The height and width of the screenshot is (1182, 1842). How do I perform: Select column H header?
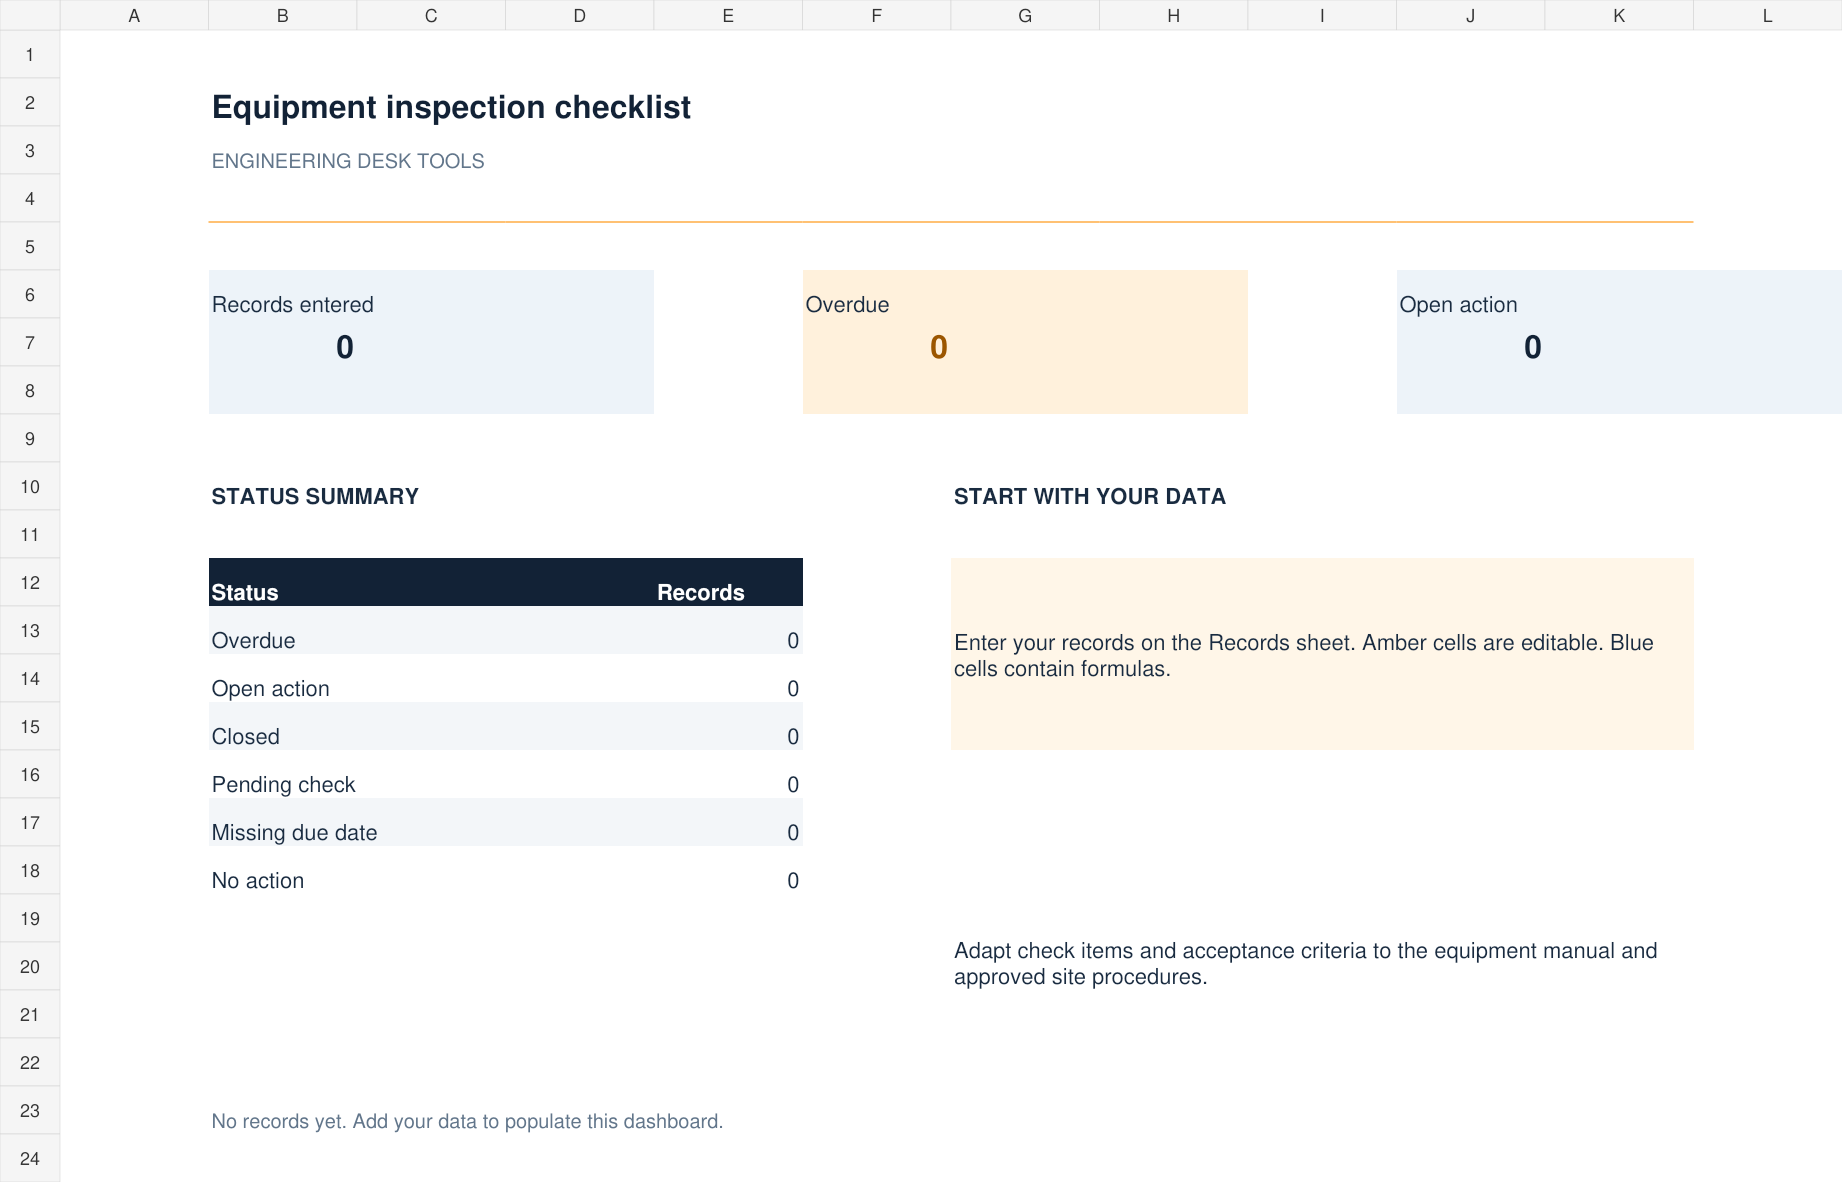pyautogui.click(x=1173, y=15)
